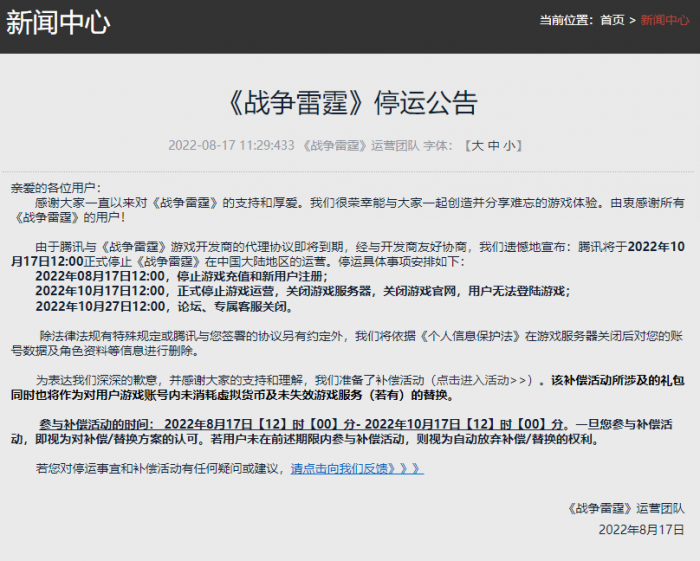Click the bottom signature 《战争雷霆》运营团队
700x561 pixels.
(x=625, y=508)
